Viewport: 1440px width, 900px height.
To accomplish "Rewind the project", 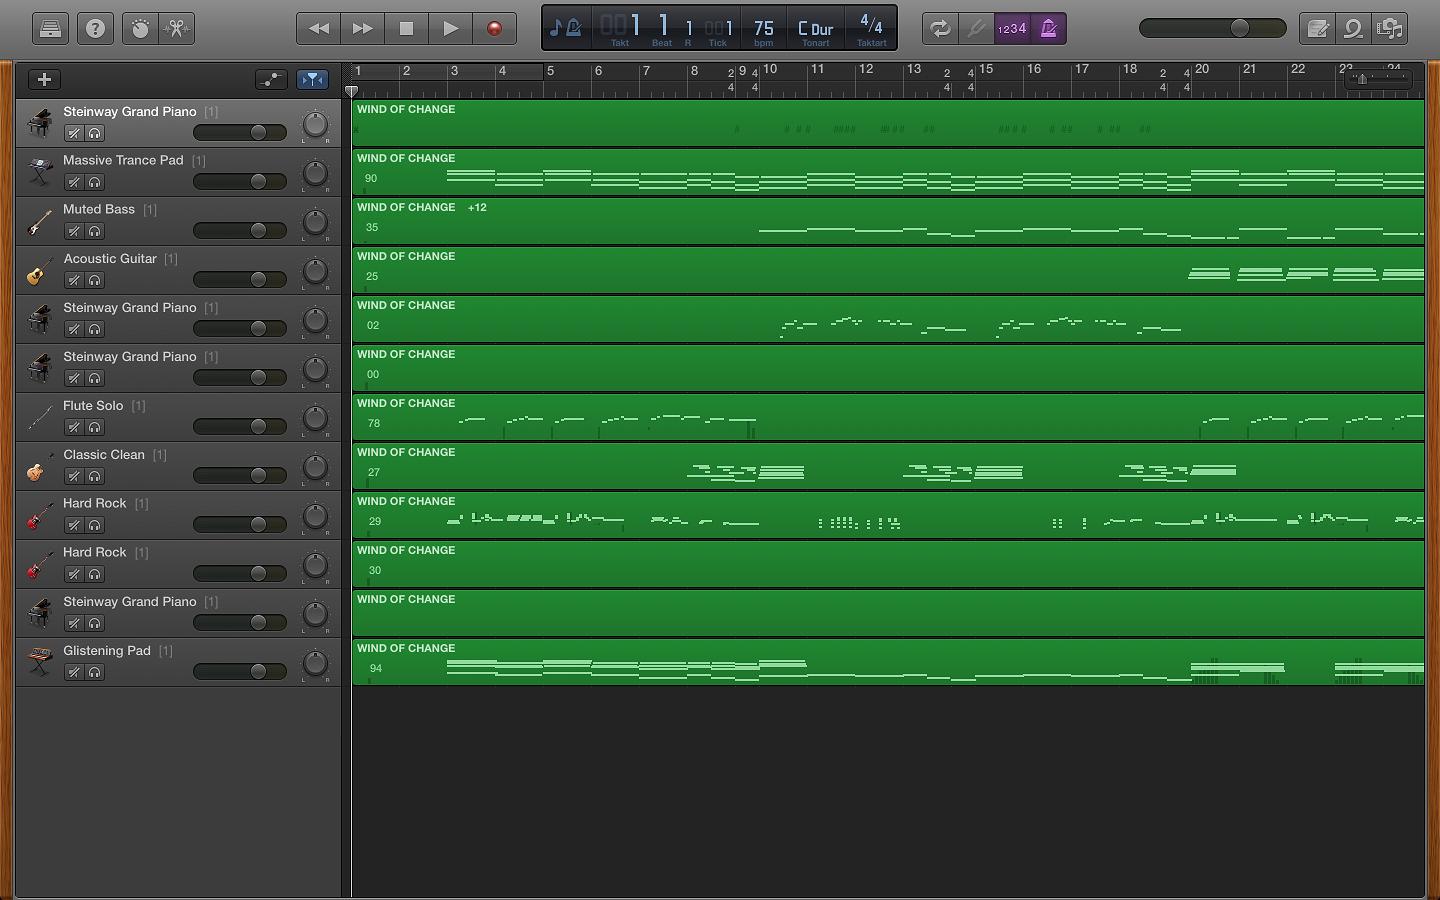I will point(319,29).
